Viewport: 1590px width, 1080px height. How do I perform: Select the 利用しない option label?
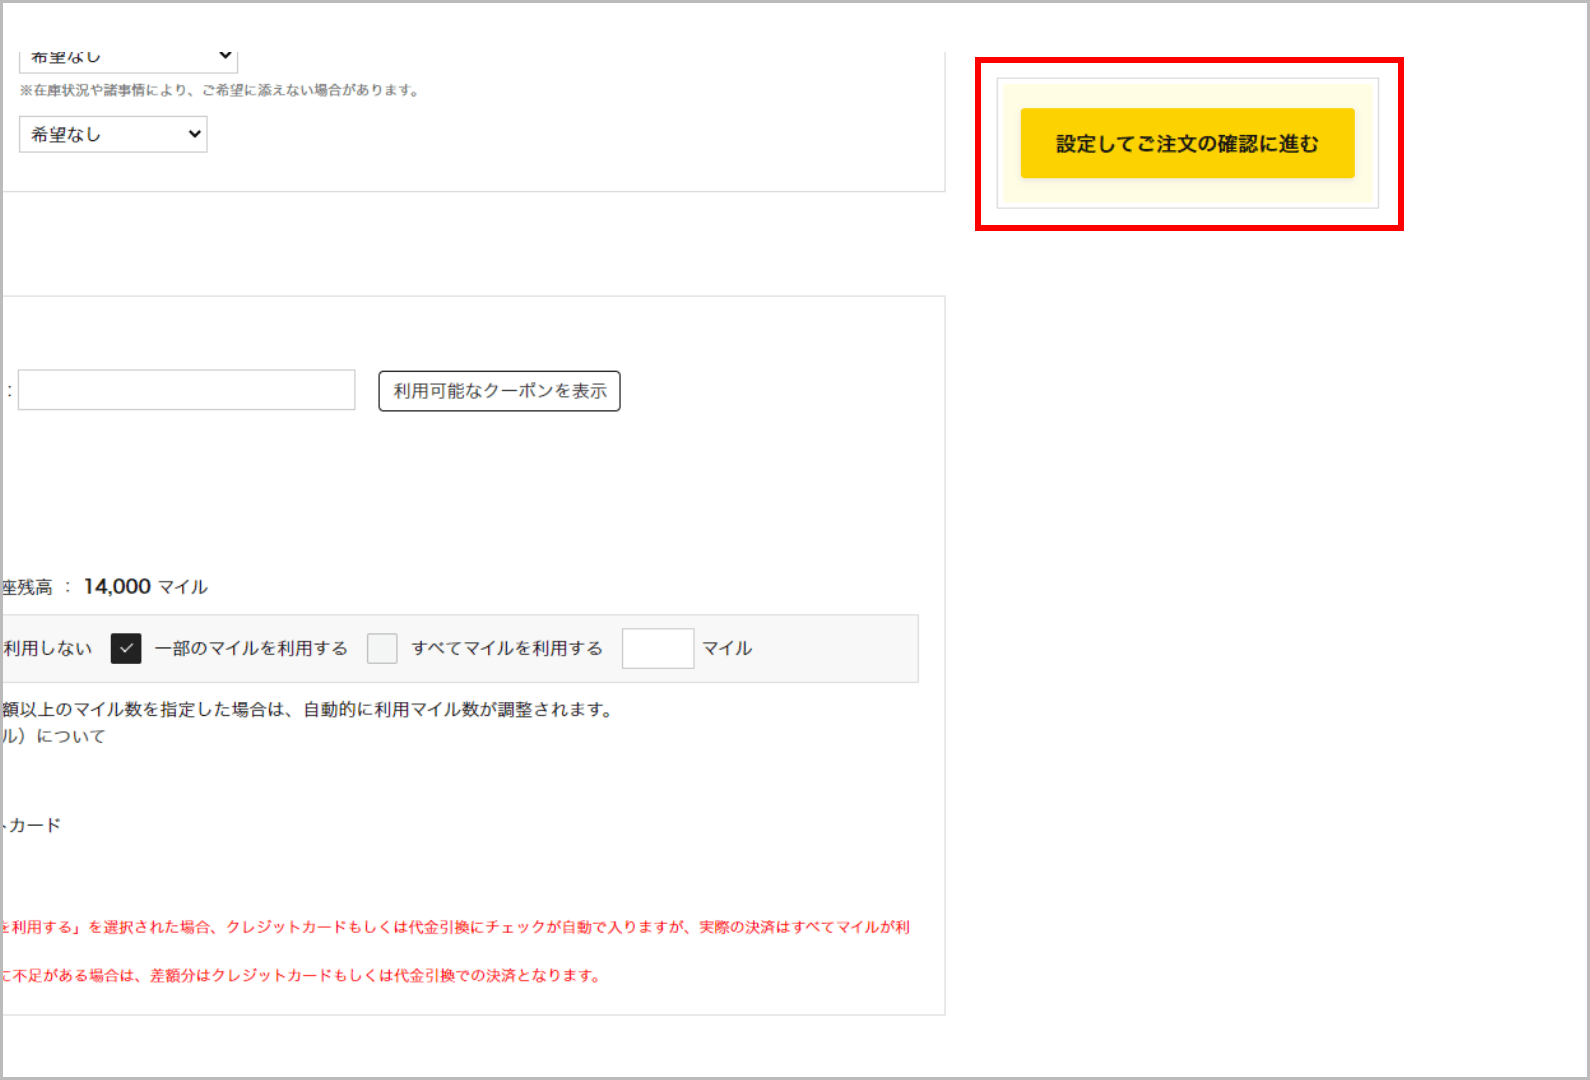[47, 649]
